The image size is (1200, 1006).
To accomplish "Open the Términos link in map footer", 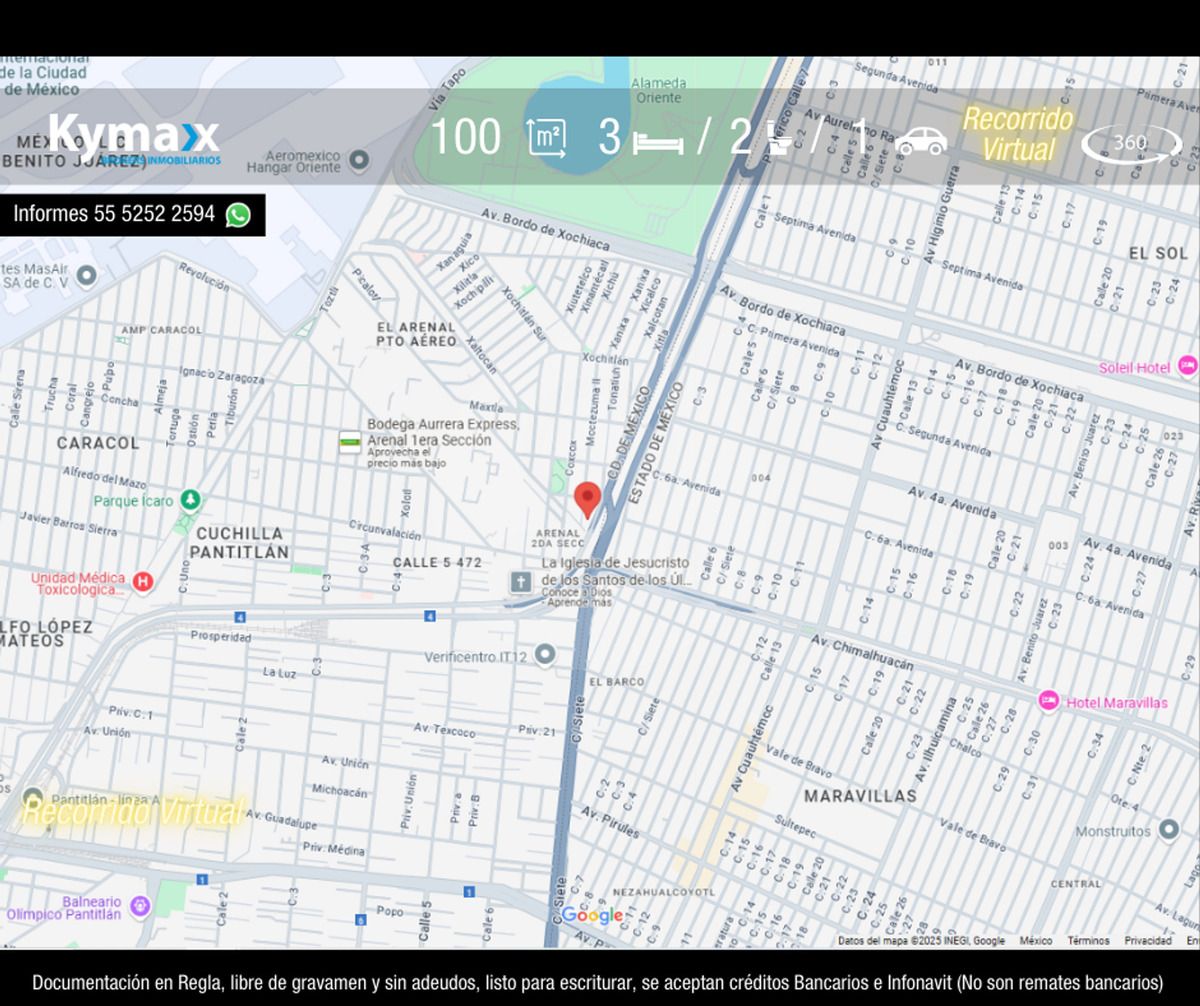I will (1088, 941).
